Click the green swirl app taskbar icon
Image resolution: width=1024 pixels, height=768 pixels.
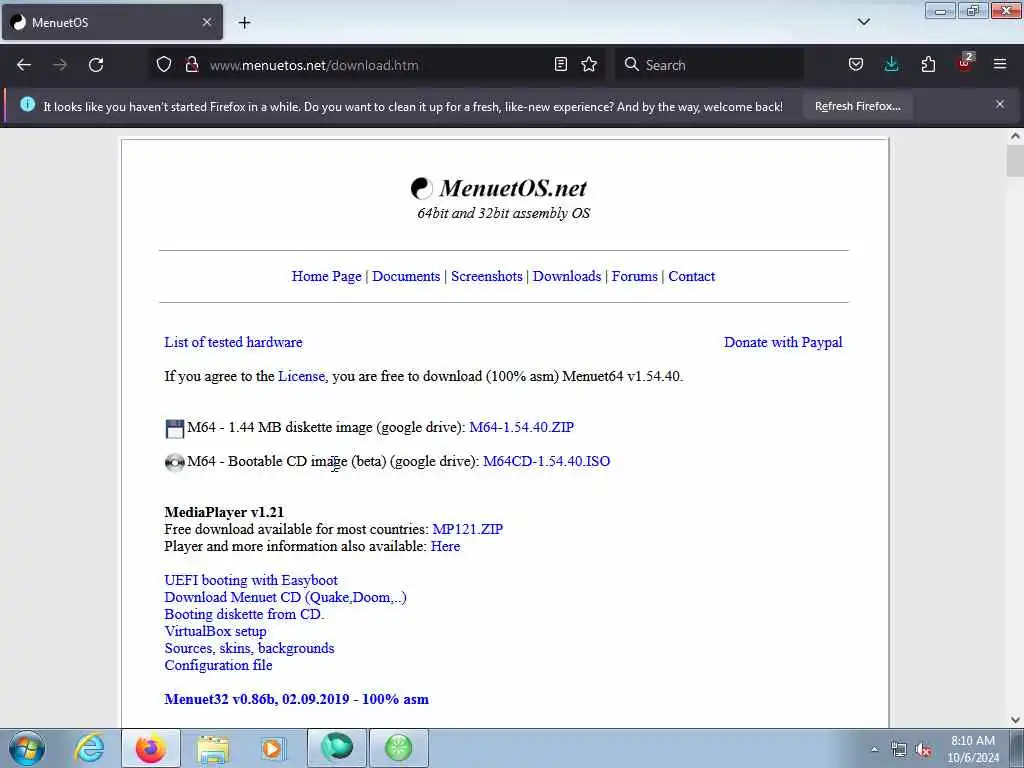[337, 748]
